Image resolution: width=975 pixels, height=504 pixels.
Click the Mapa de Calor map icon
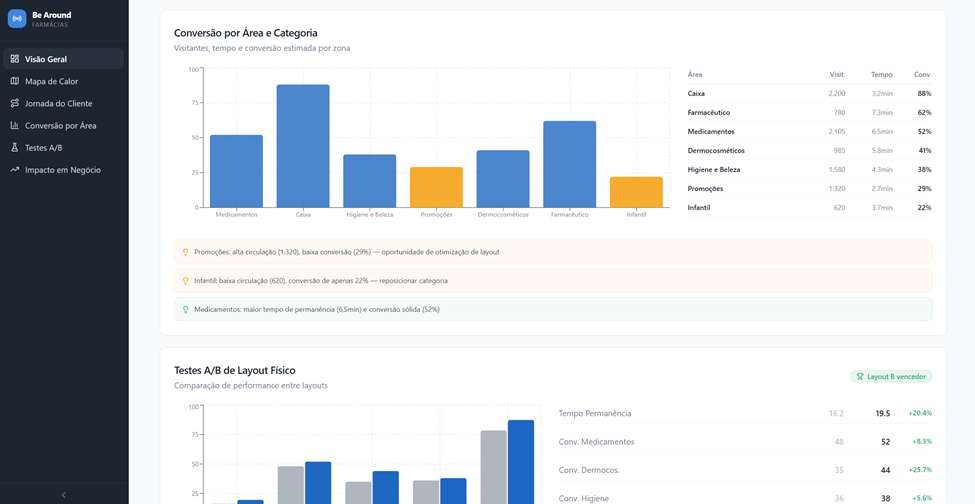[15, 81]
